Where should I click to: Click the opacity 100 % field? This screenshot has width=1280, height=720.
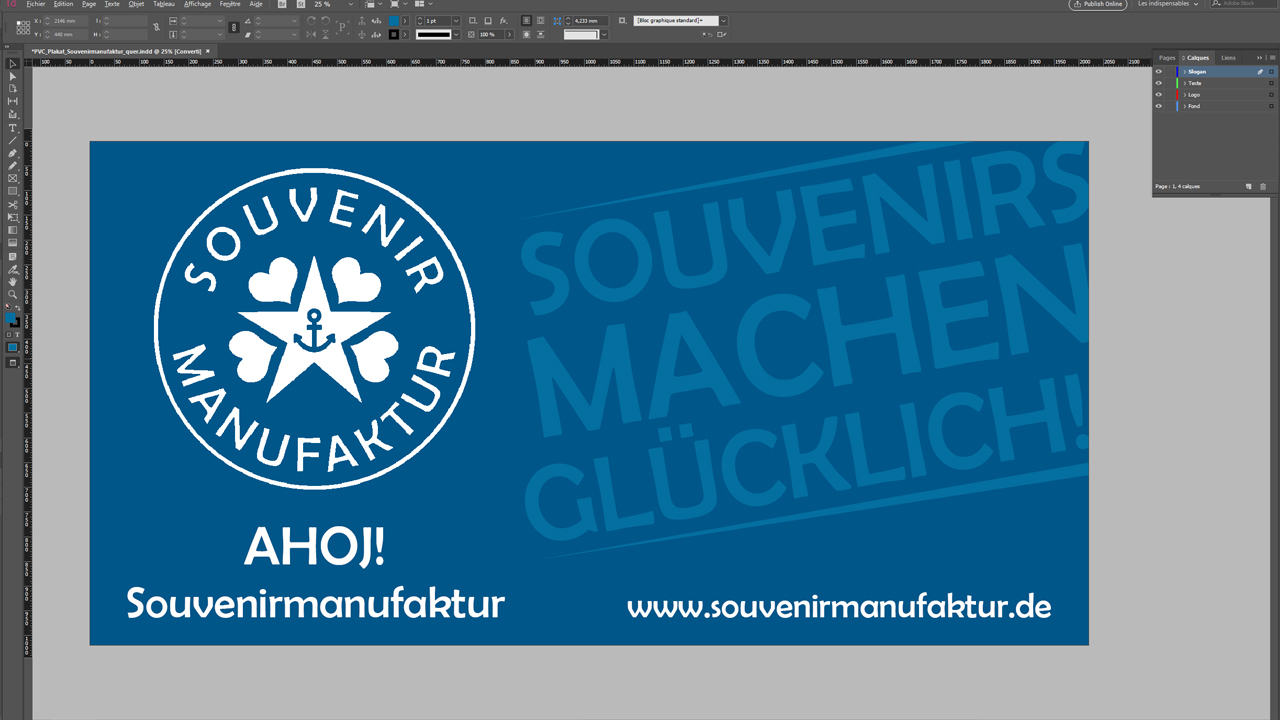(492, 35)
